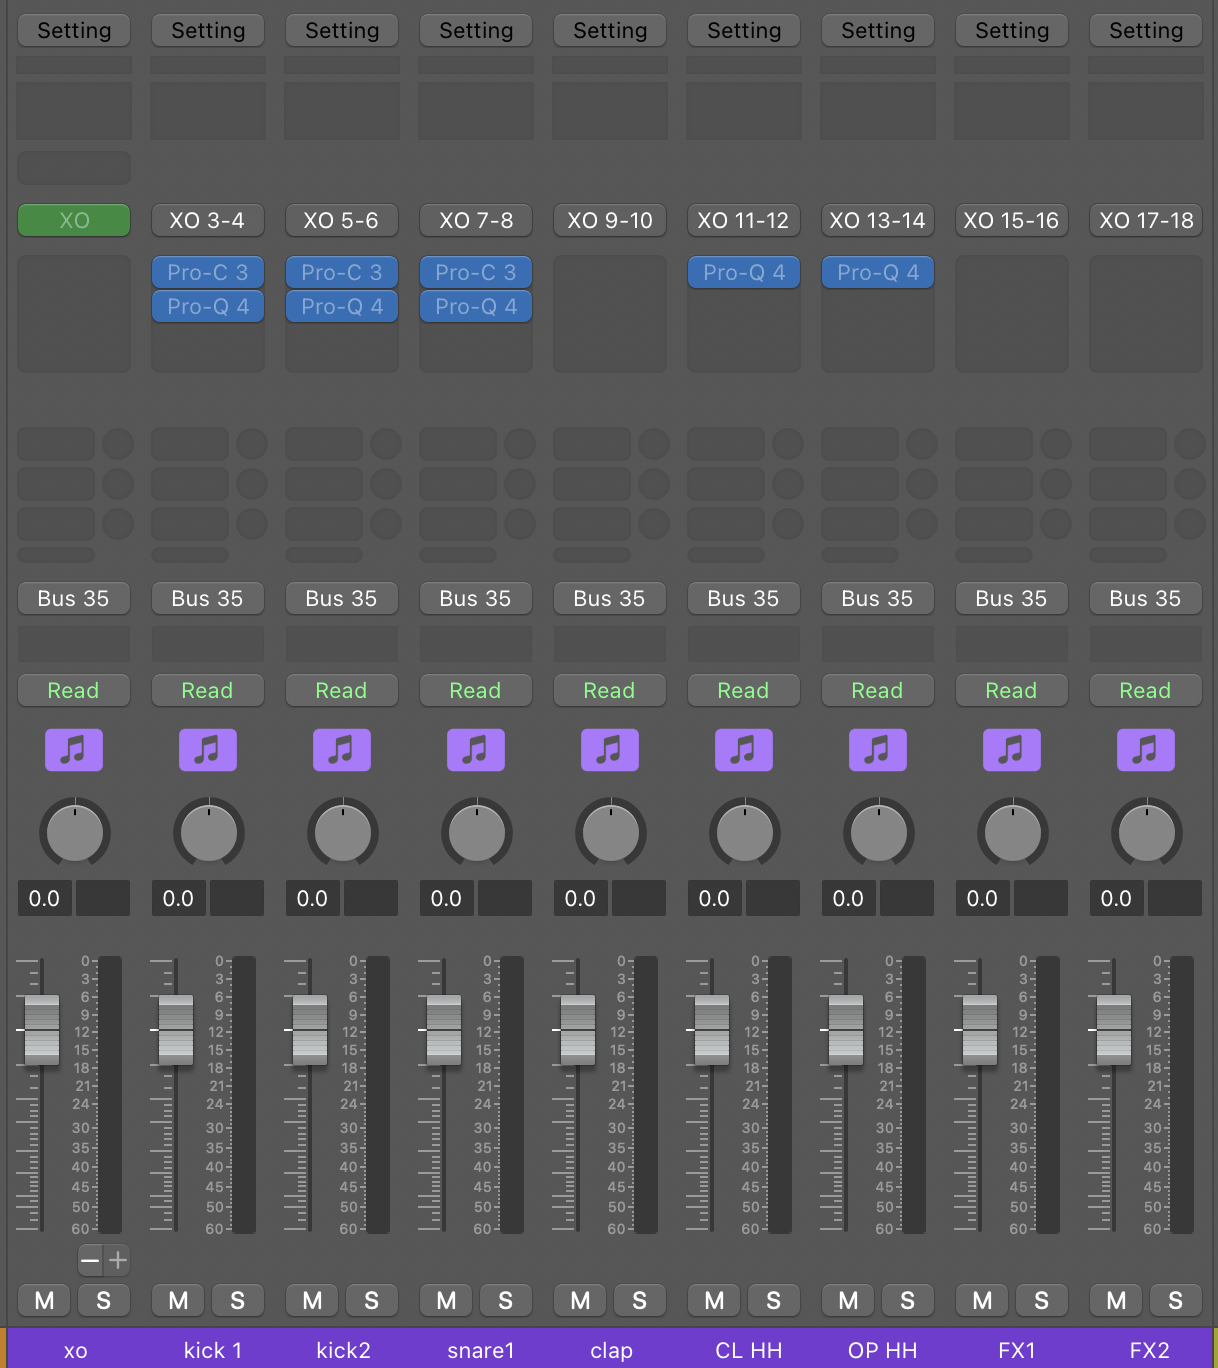Solo the snare1 channel
This screenshot has width=1218, height=1368.
click(506, 1300)
